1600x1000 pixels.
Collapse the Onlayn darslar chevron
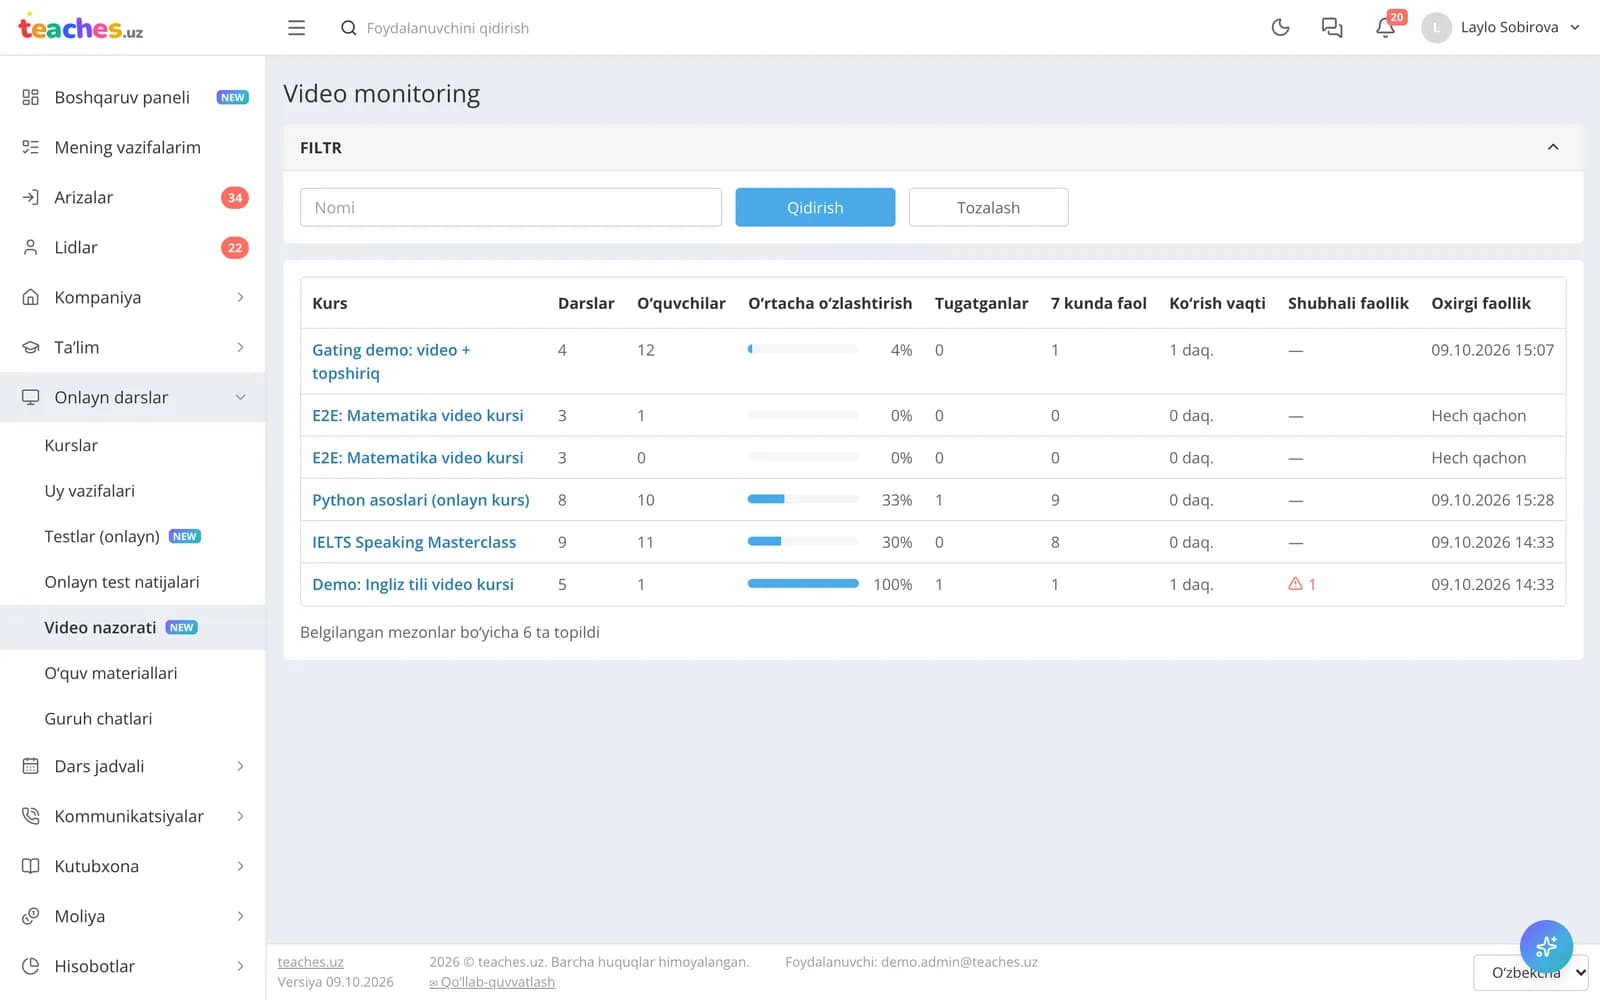240,397
